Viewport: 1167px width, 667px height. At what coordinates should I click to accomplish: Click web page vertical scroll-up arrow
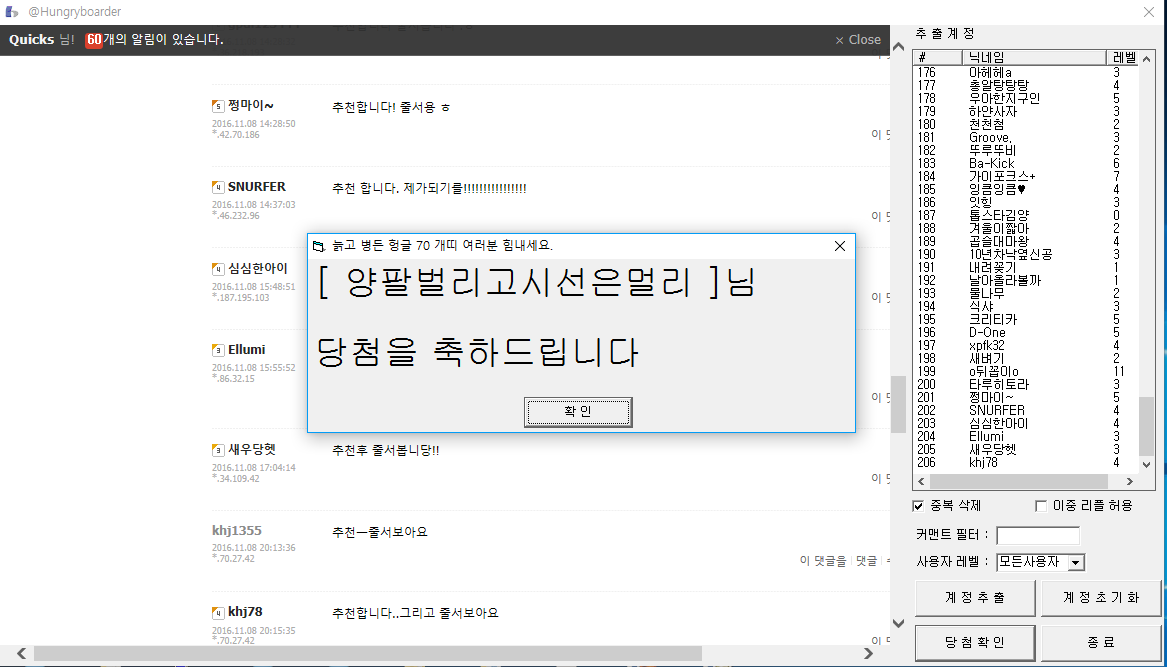(898, 46)
